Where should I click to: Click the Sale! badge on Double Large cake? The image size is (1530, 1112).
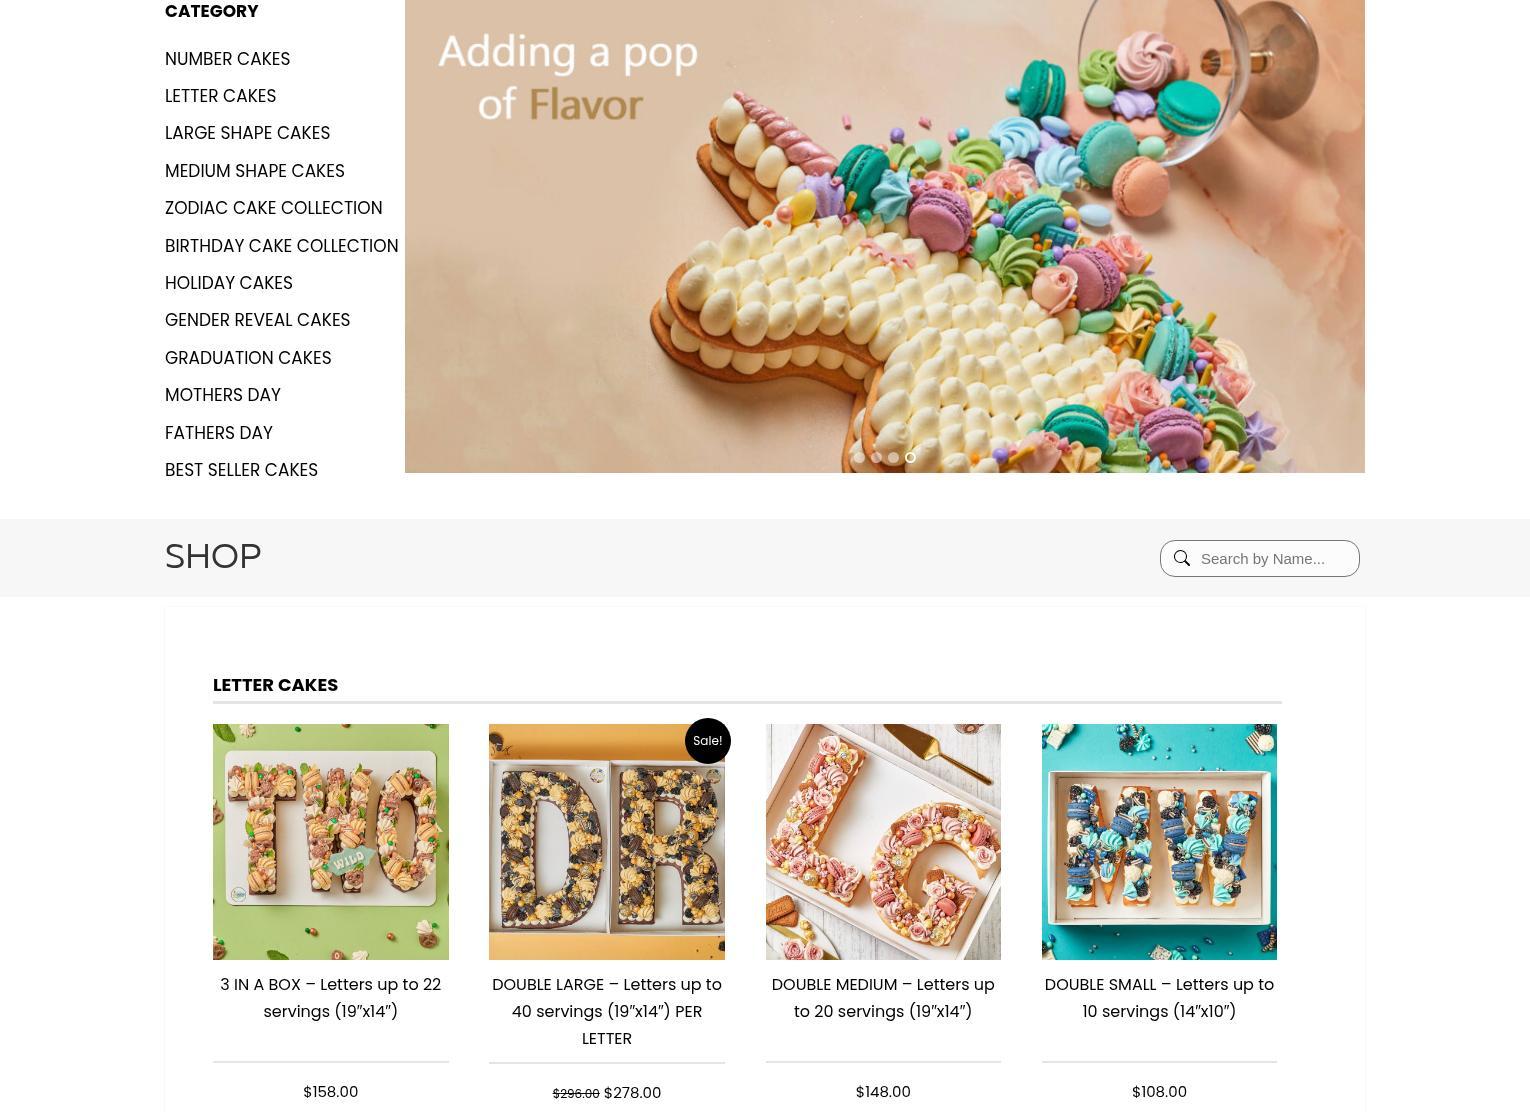pyautogui.click(x=707, y=741)
